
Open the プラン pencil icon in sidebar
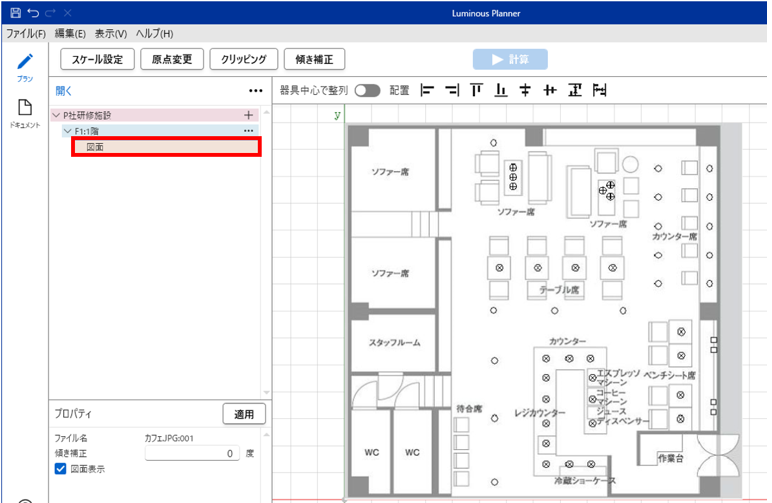[x=25, y=62]
